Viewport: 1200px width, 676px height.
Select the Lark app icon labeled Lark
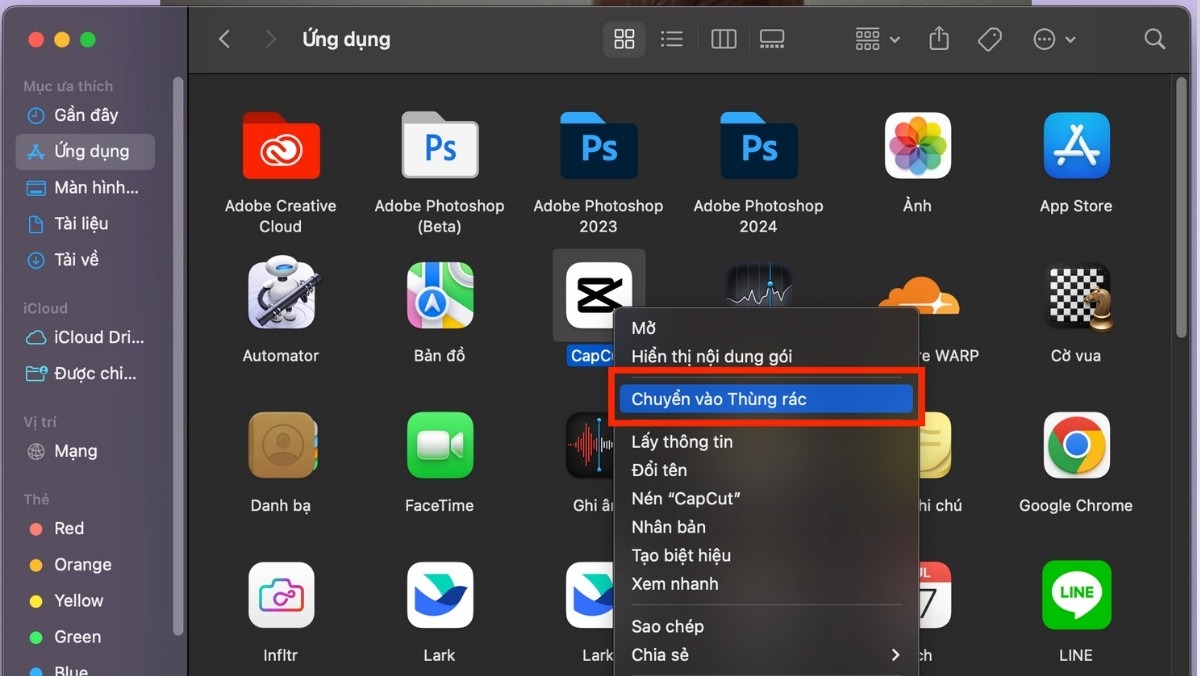tap(440, 595)
